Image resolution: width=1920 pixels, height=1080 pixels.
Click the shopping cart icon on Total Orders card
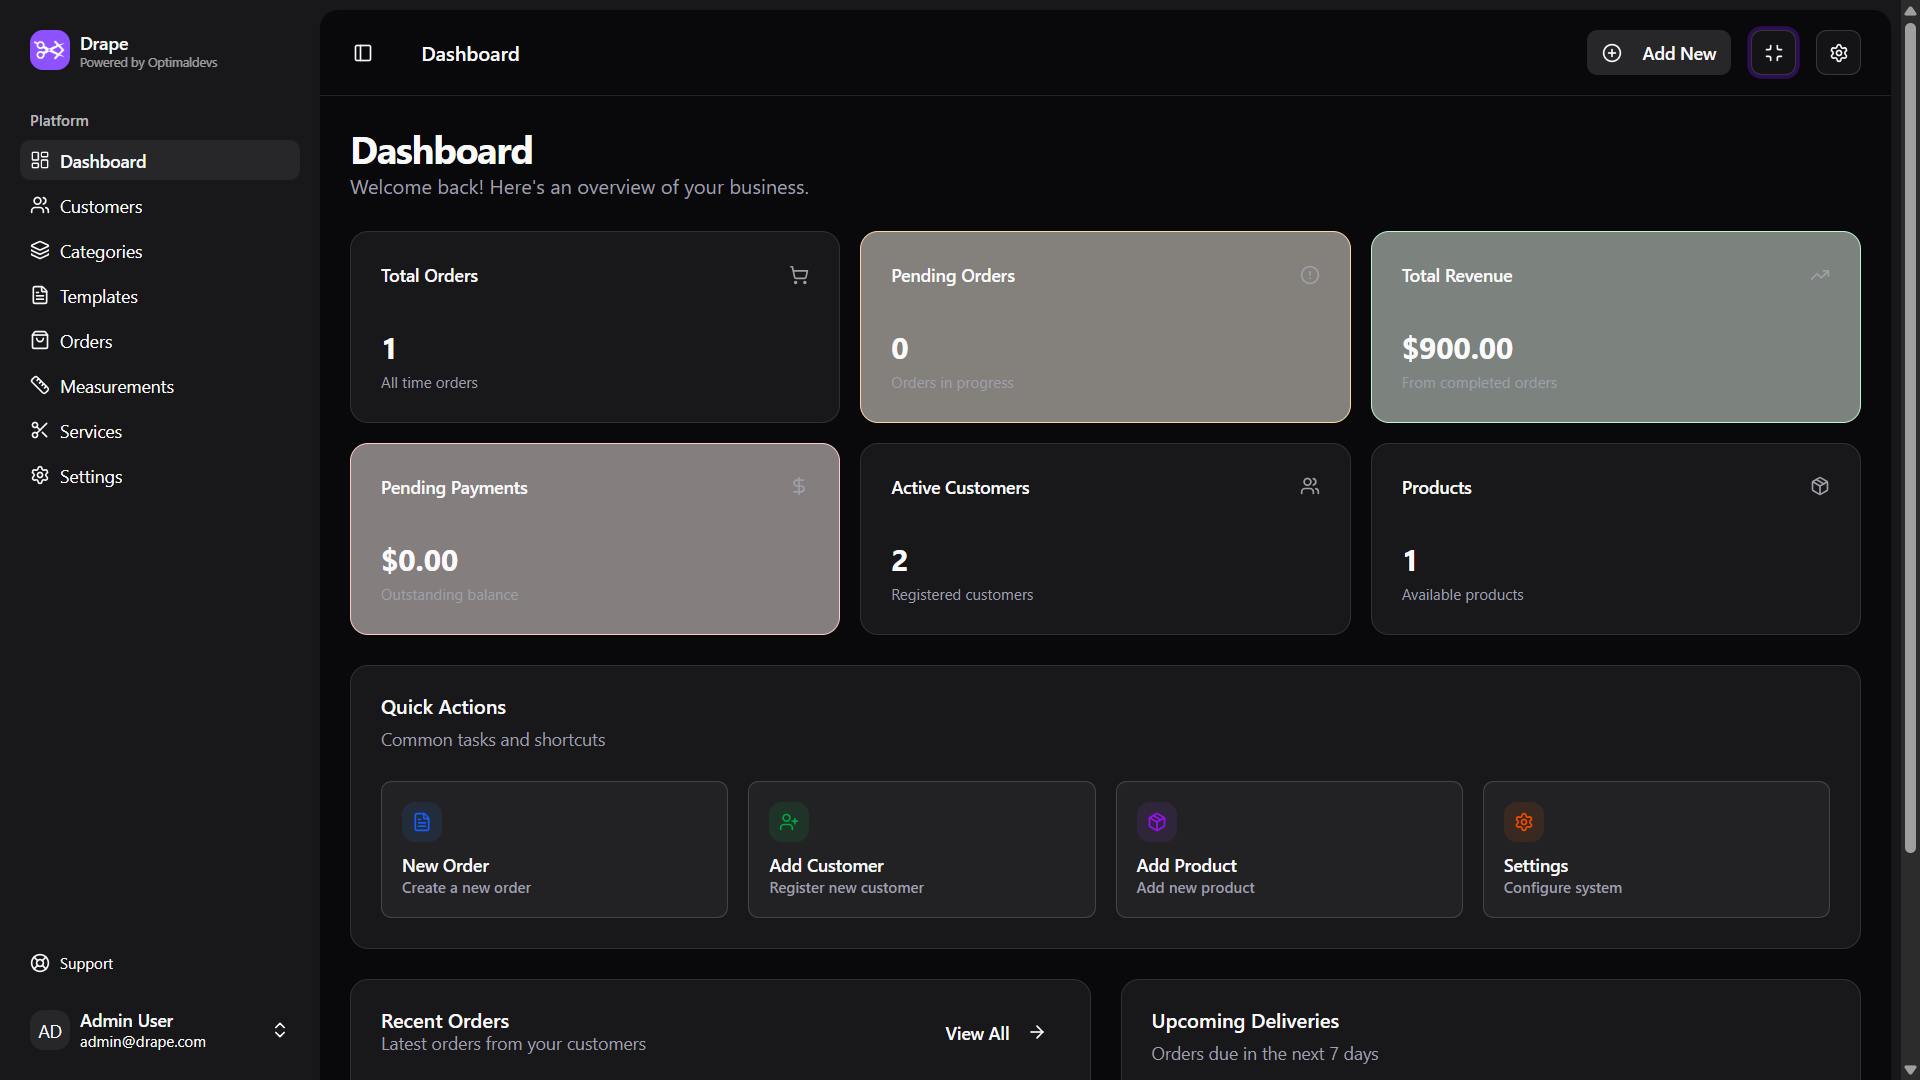click(x=798, y=275)
